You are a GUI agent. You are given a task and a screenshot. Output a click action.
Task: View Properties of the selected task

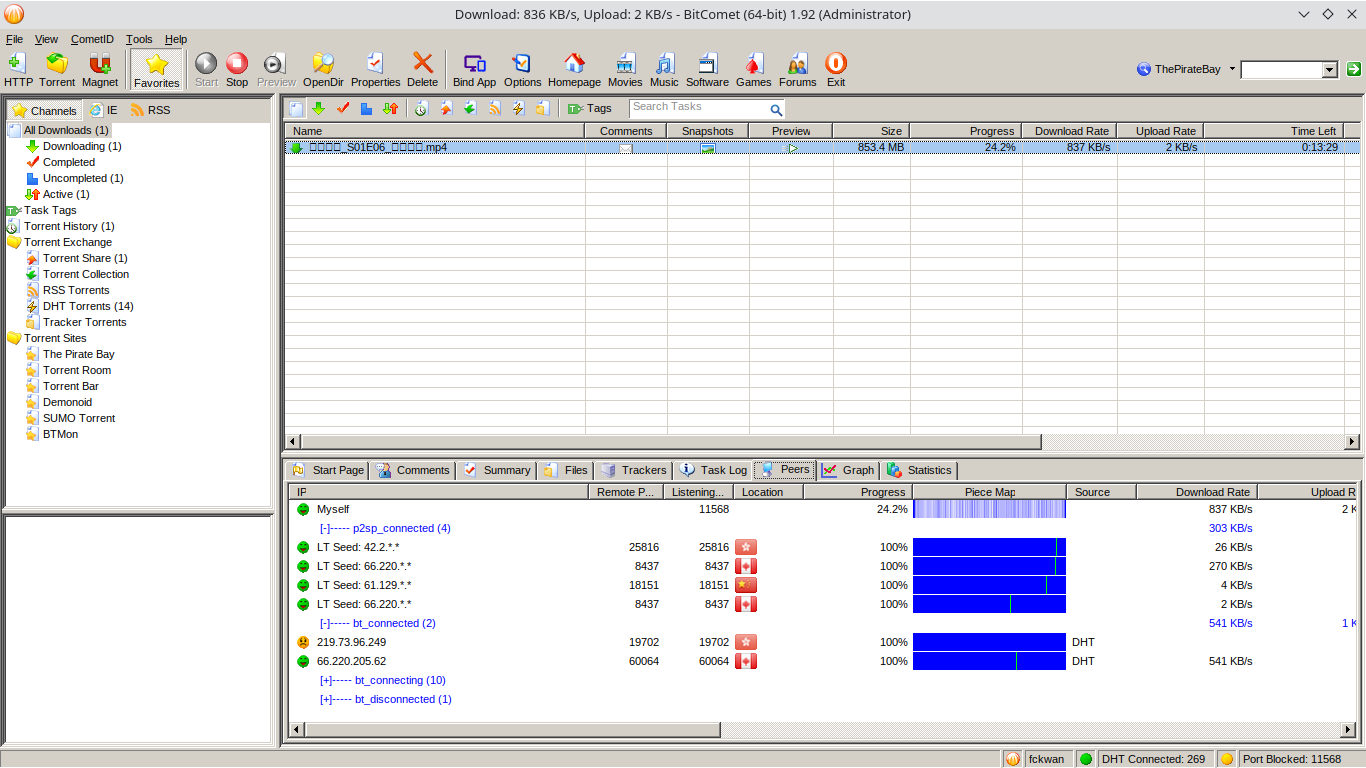pos(375,69)
